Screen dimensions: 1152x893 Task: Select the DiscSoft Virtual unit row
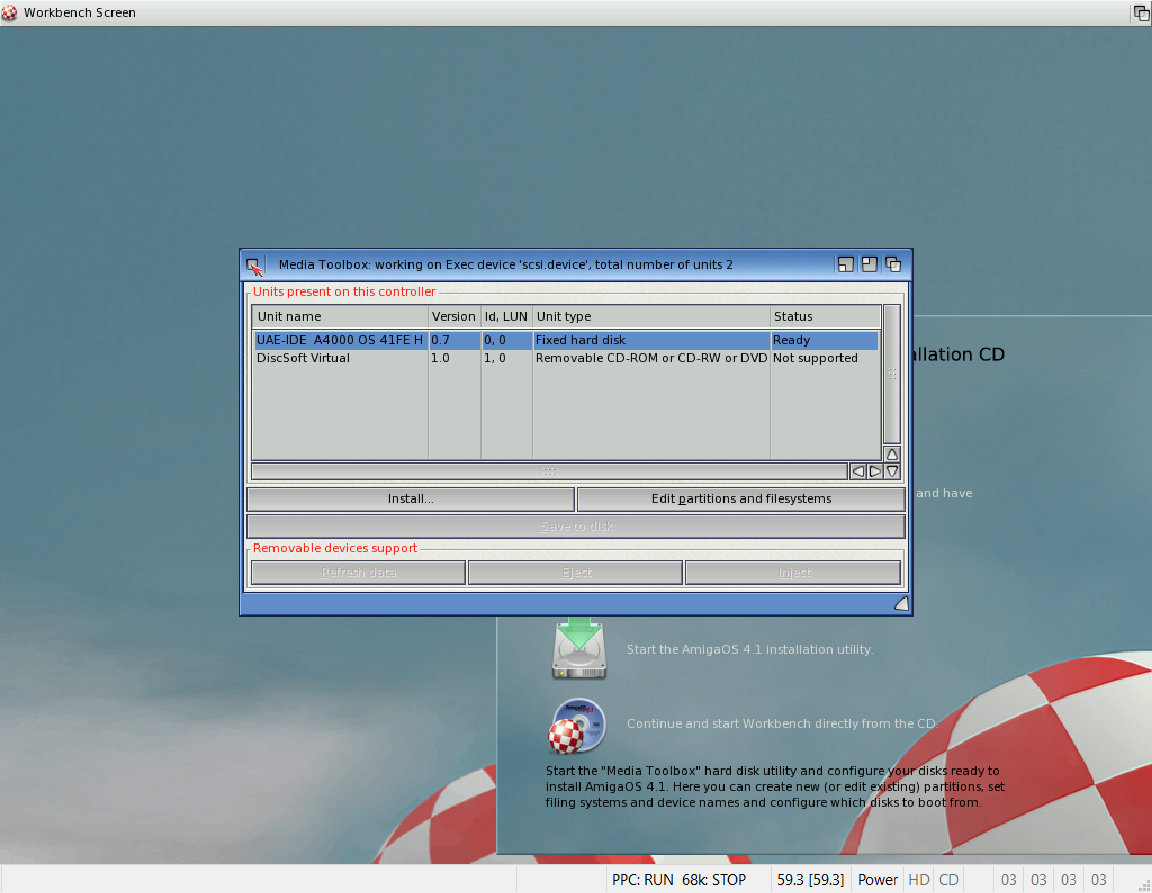tap(566, 358)
